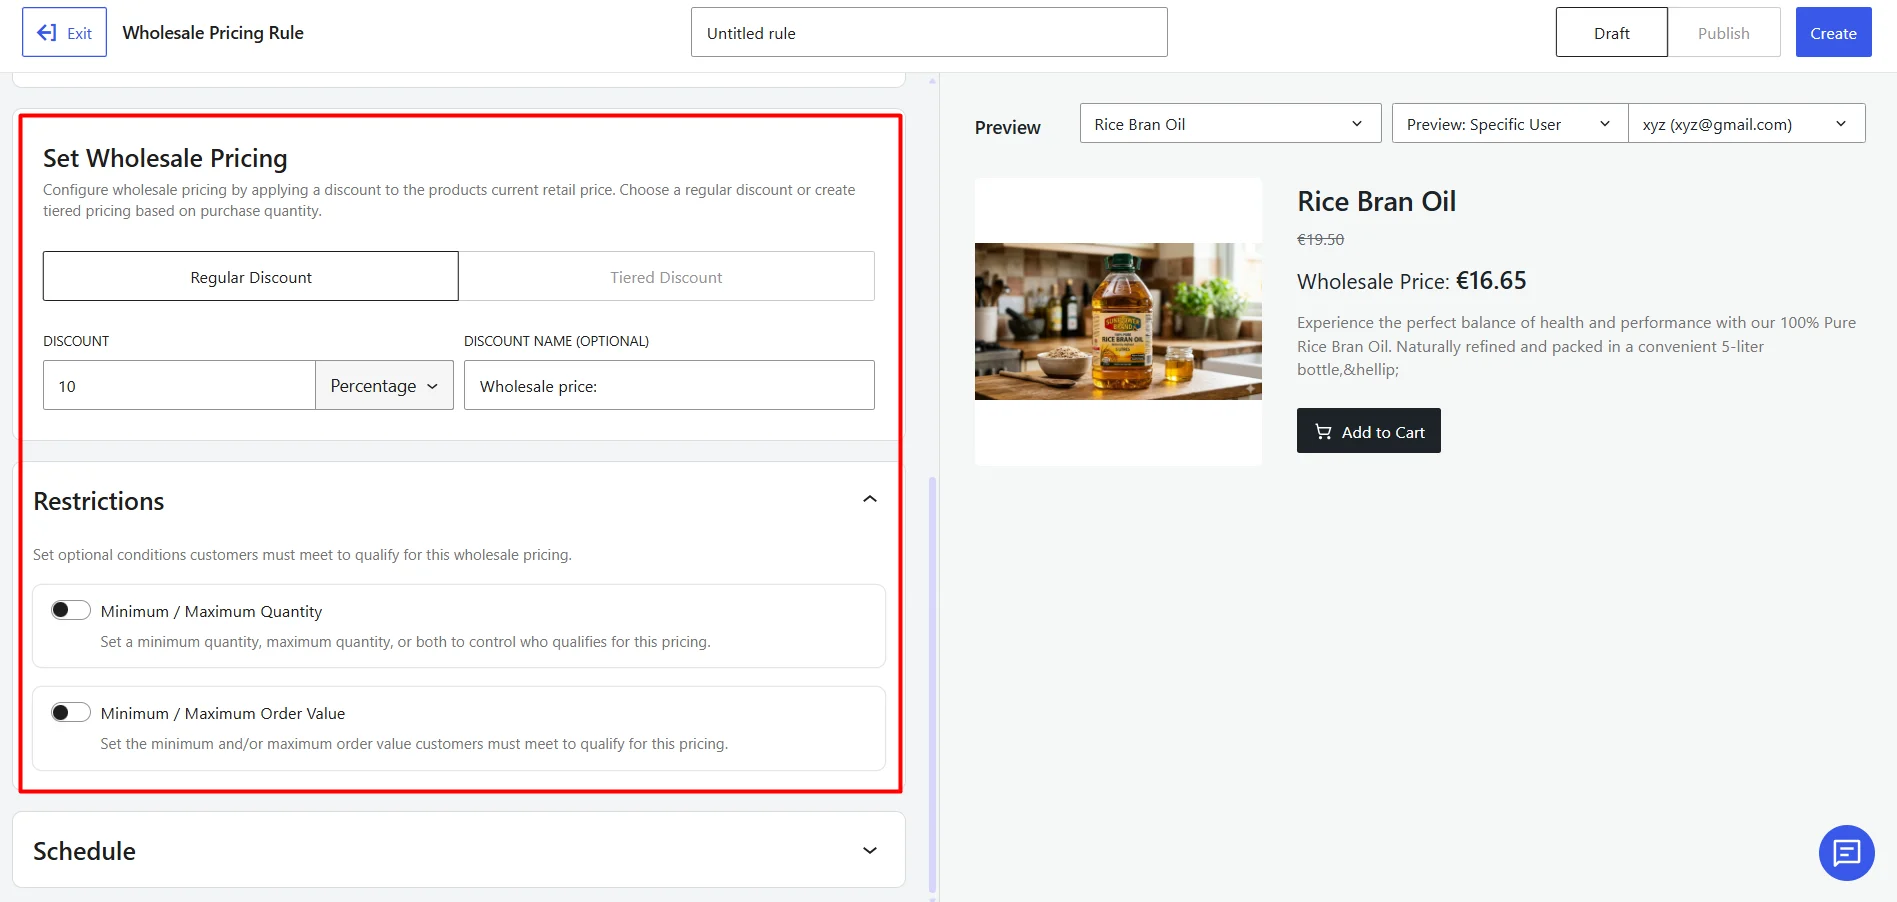Click the Preview label
Image resolution: width=1897 pixels, height=902 pixels.
[x=1007, y=127]
